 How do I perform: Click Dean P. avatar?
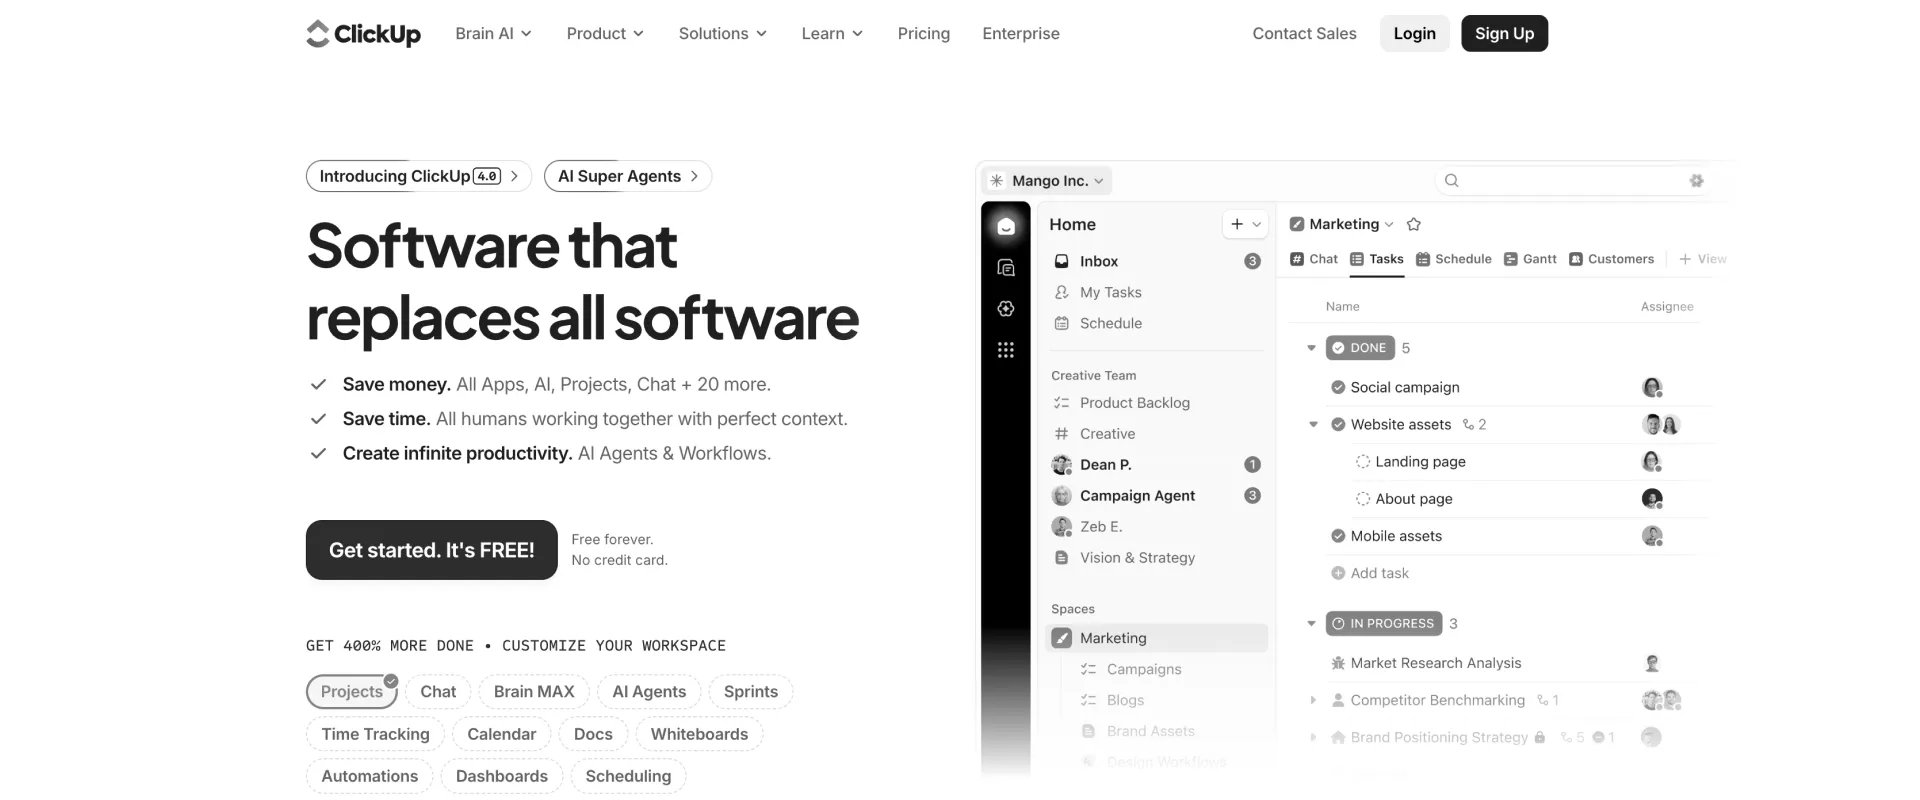[1062, 465]
